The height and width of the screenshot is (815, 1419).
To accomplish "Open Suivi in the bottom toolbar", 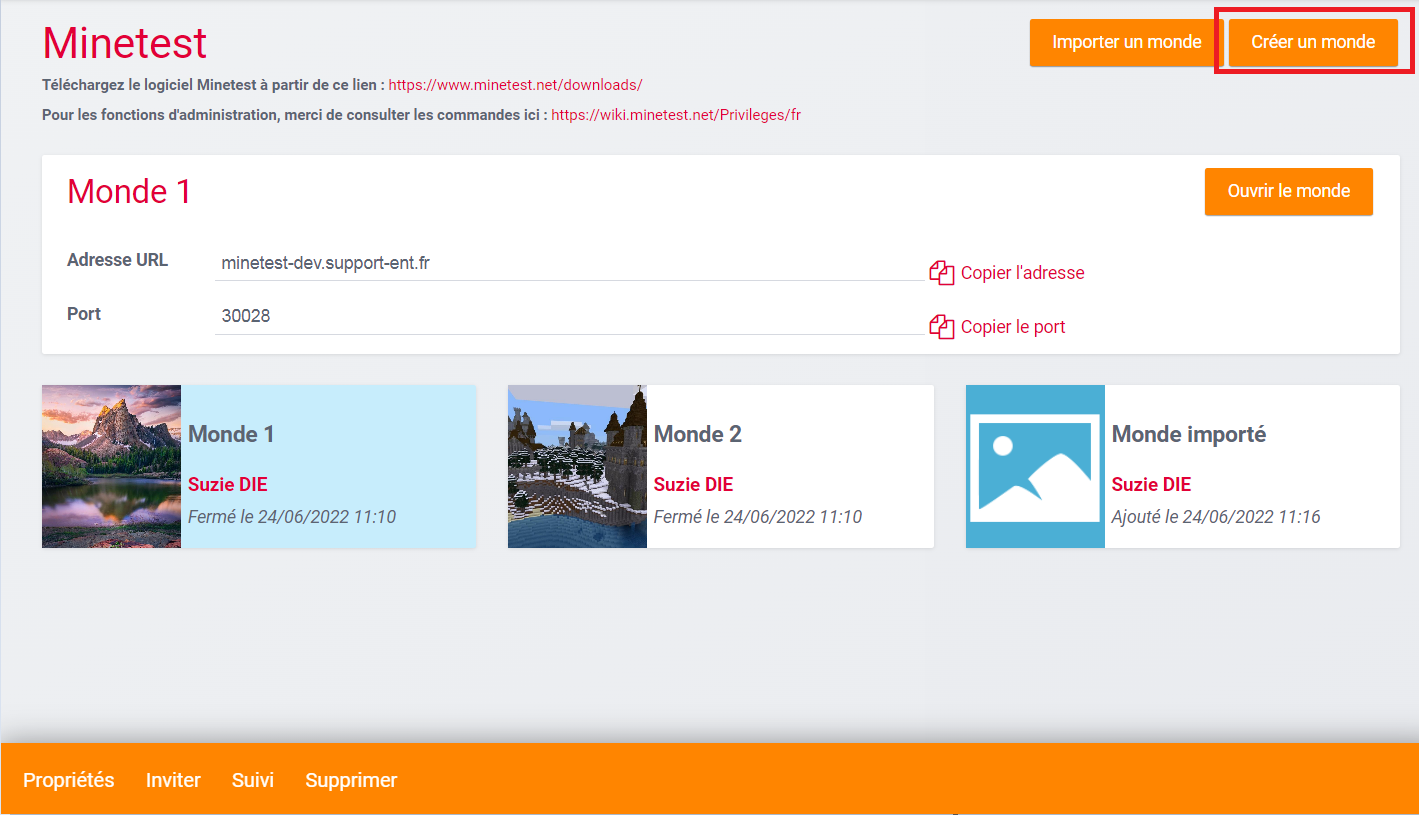I will pos(253,780).
